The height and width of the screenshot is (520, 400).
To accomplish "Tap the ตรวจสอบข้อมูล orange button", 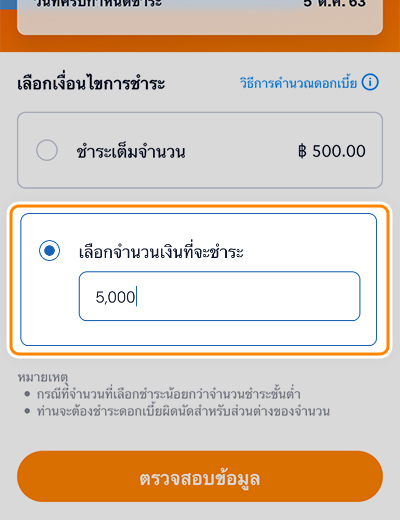I will click(x=200, y=476).
